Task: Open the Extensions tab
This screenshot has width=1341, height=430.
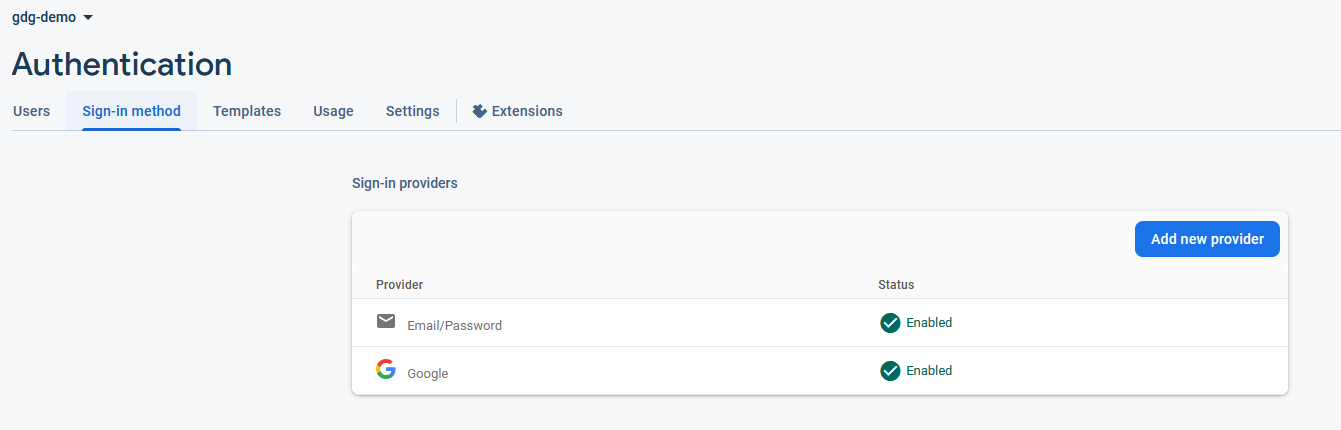Action: (527, 111)
